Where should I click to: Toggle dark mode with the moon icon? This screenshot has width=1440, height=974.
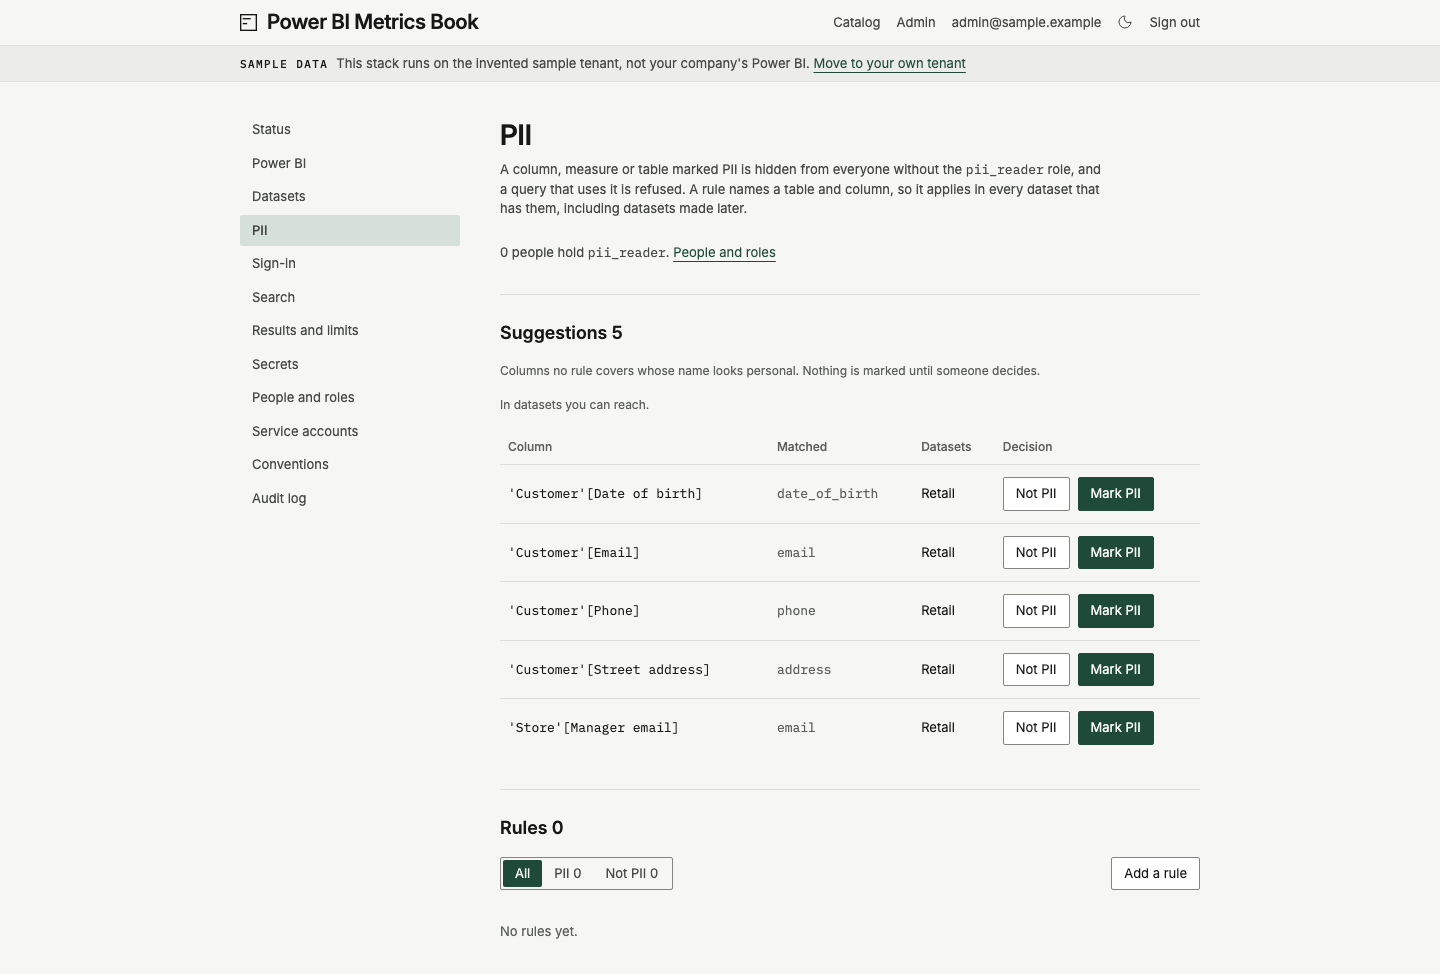click(x=1125, y=22)
